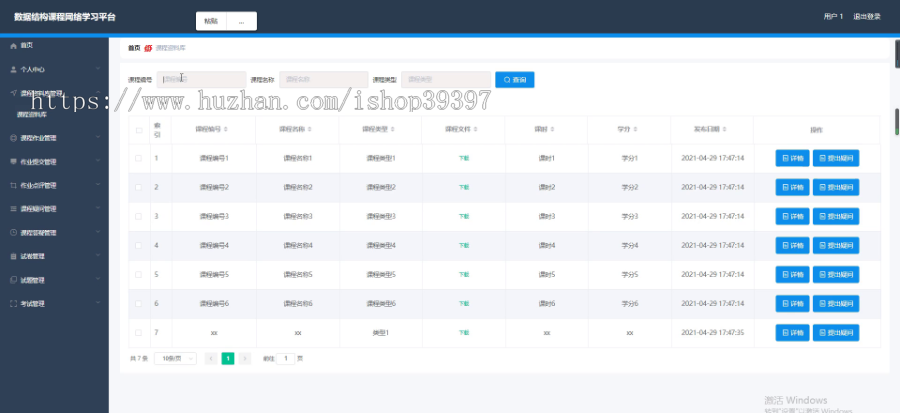This screenshot has height=413, width=900.
Task: Click the icon beside 试卷管理
Action: click(13, 256)
